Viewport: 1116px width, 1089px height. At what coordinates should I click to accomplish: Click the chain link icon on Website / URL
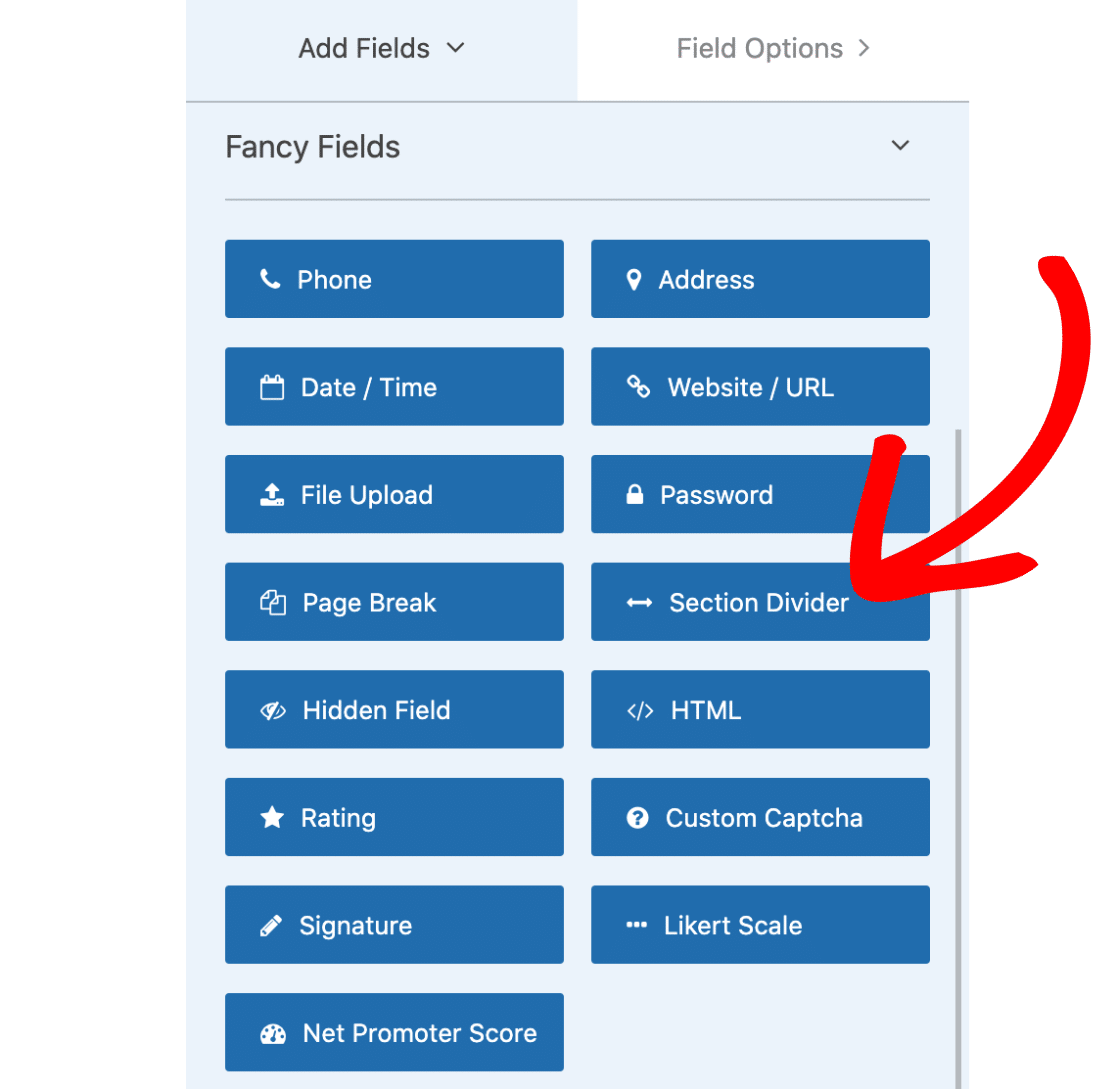coord(636,387)
